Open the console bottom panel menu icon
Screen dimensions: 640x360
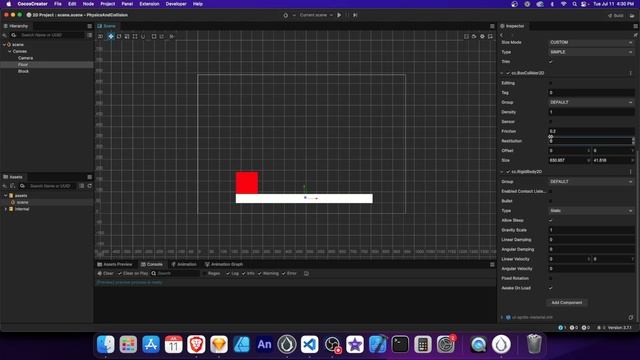pyautogui.click(x=492, y=264)
